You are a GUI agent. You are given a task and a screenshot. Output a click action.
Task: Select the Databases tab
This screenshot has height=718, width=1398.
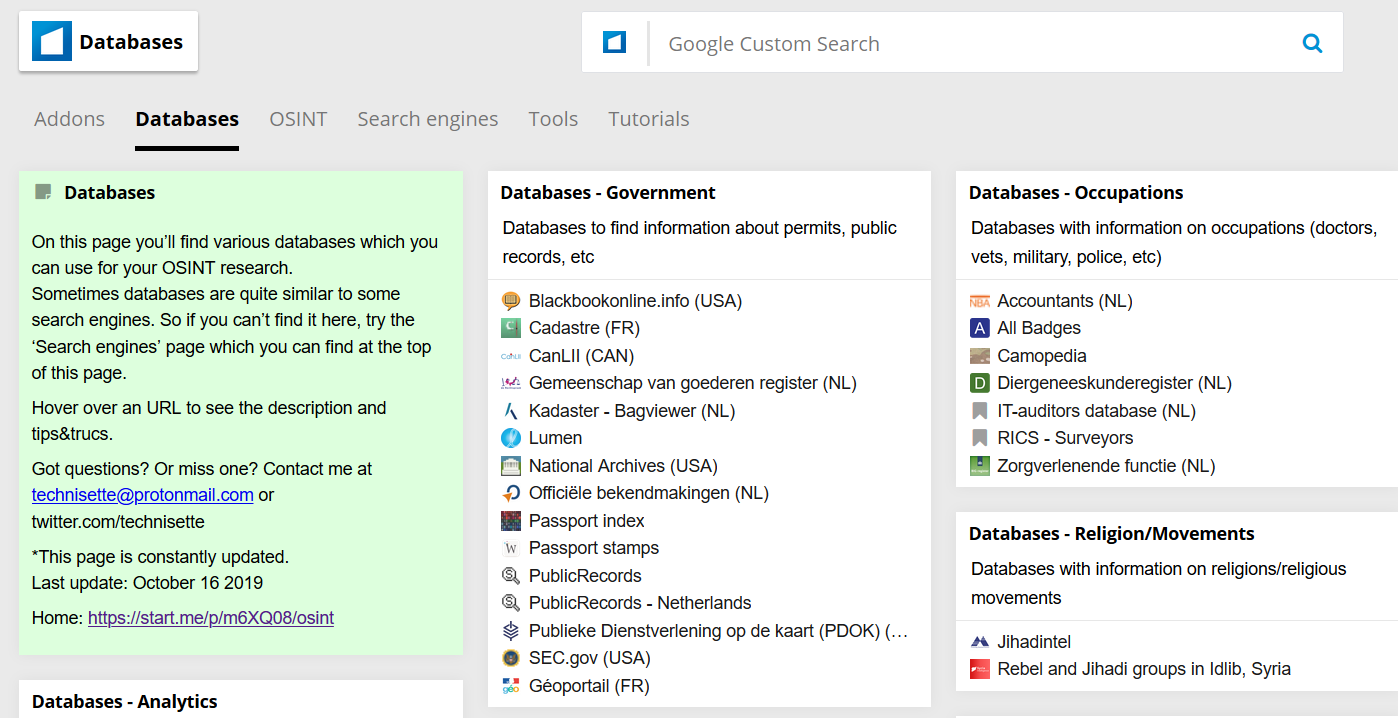pyautogui.click(x=187, y=119)
